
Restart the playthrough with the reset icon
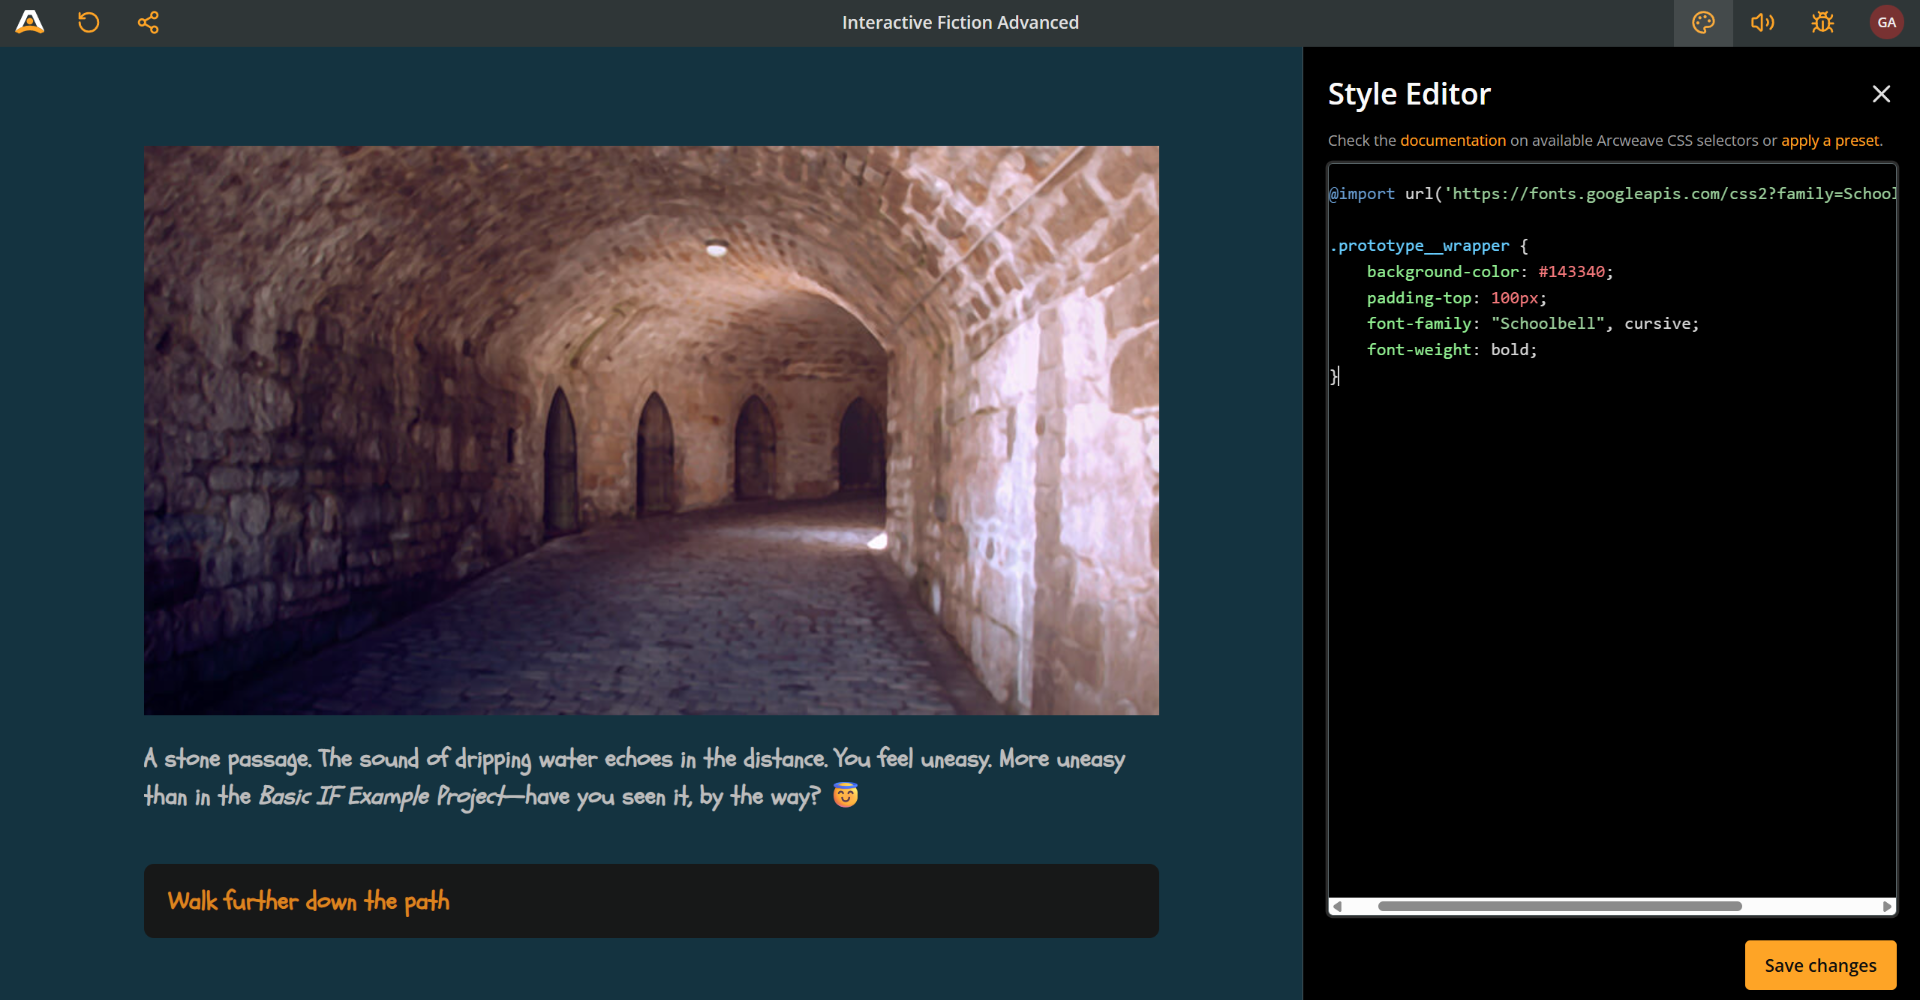(x=88, y=22)
